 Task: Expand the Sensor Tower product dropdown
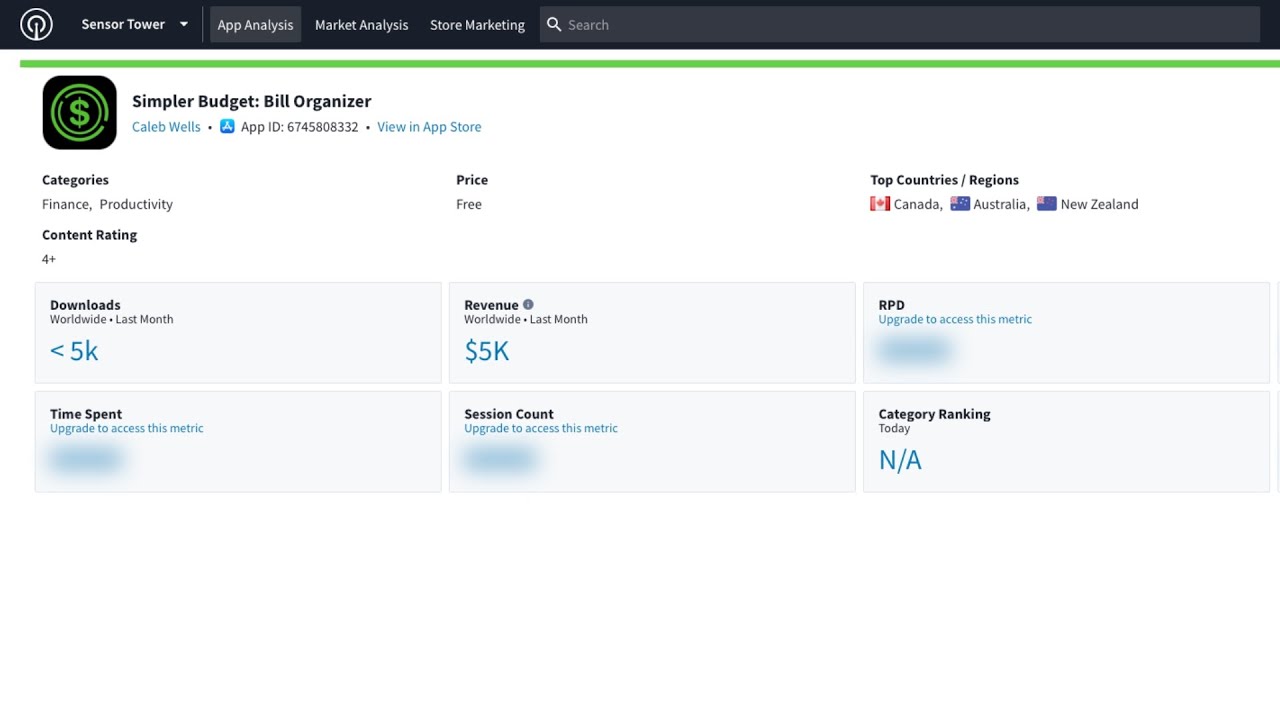pyautogui.click(x=135, y=24)
